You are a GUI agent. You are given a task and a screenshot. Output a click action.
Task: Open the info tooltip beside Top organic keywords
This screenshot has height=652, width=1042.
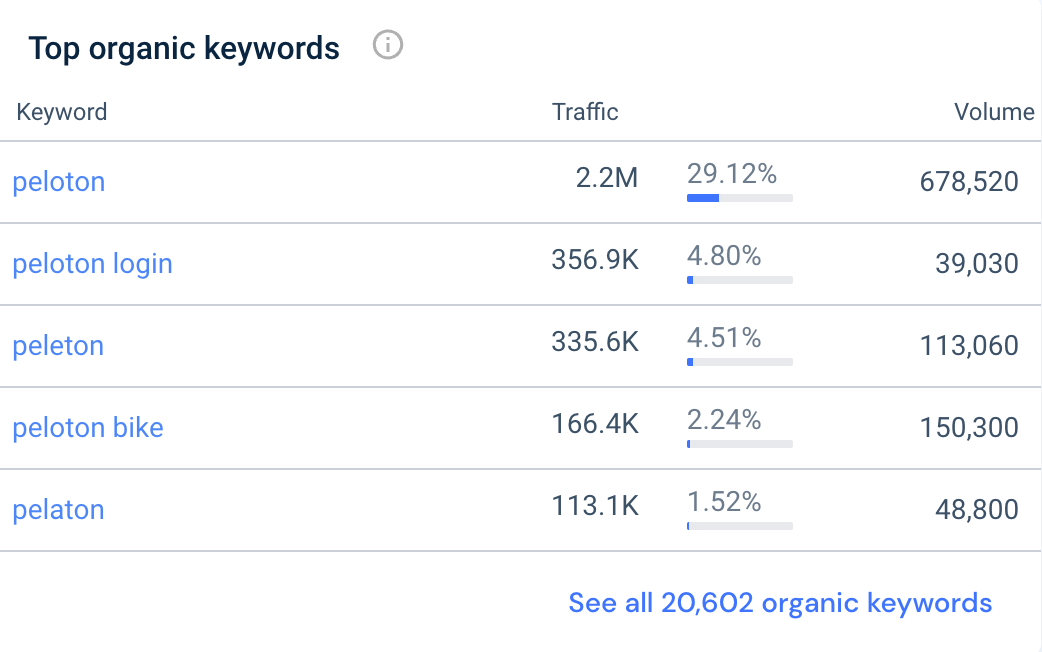click(x=388, y=45)
